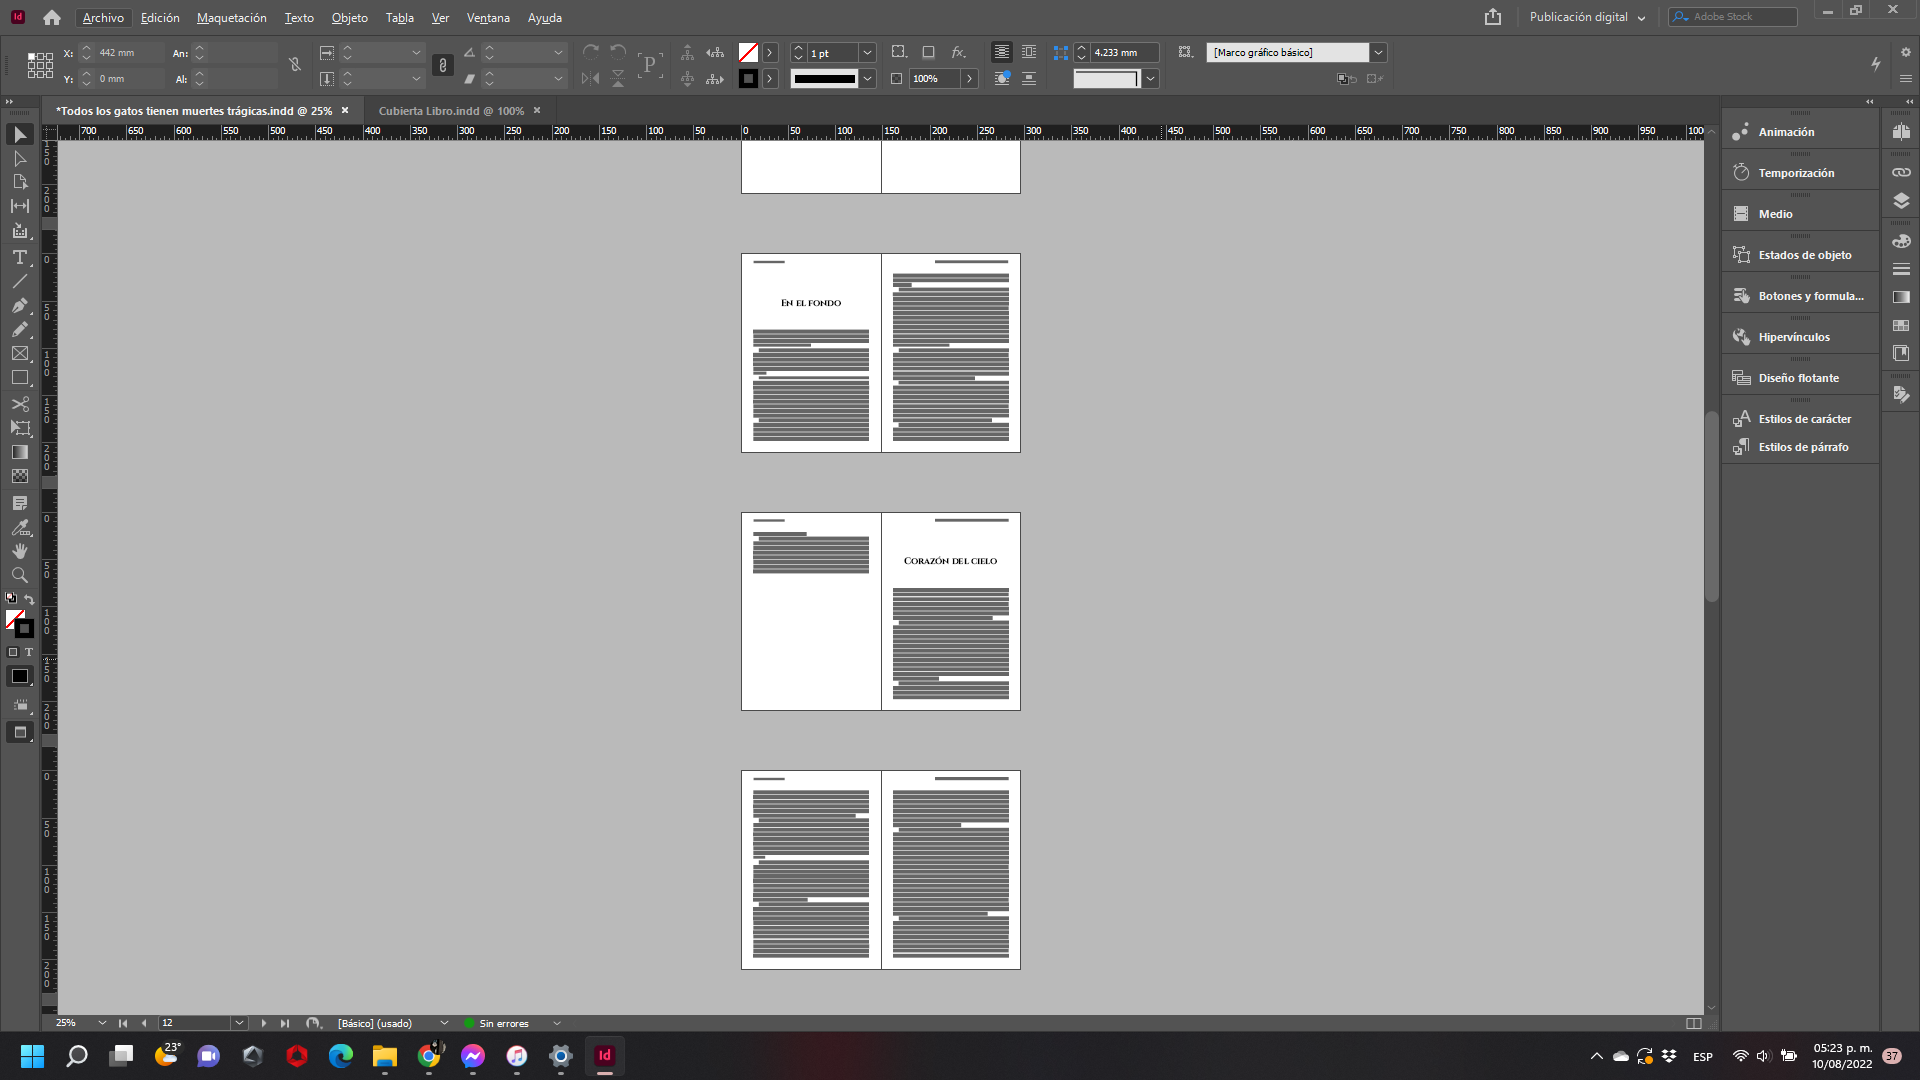Select the Gradient Swatch tool
Screen dimensions: 1920x1080
tap(20, 452)
